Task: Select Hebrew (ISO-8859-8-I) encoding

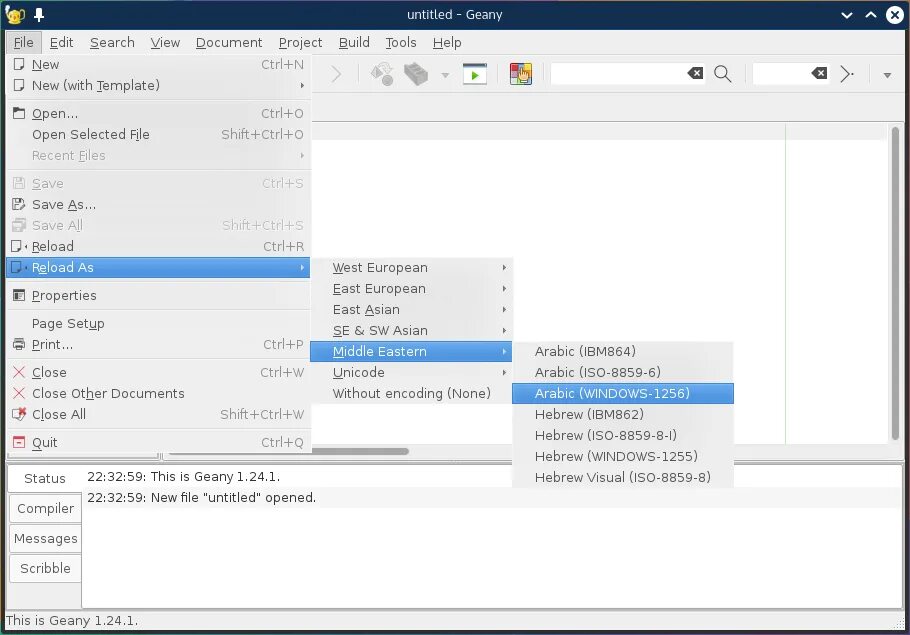Action: [623, 435]
